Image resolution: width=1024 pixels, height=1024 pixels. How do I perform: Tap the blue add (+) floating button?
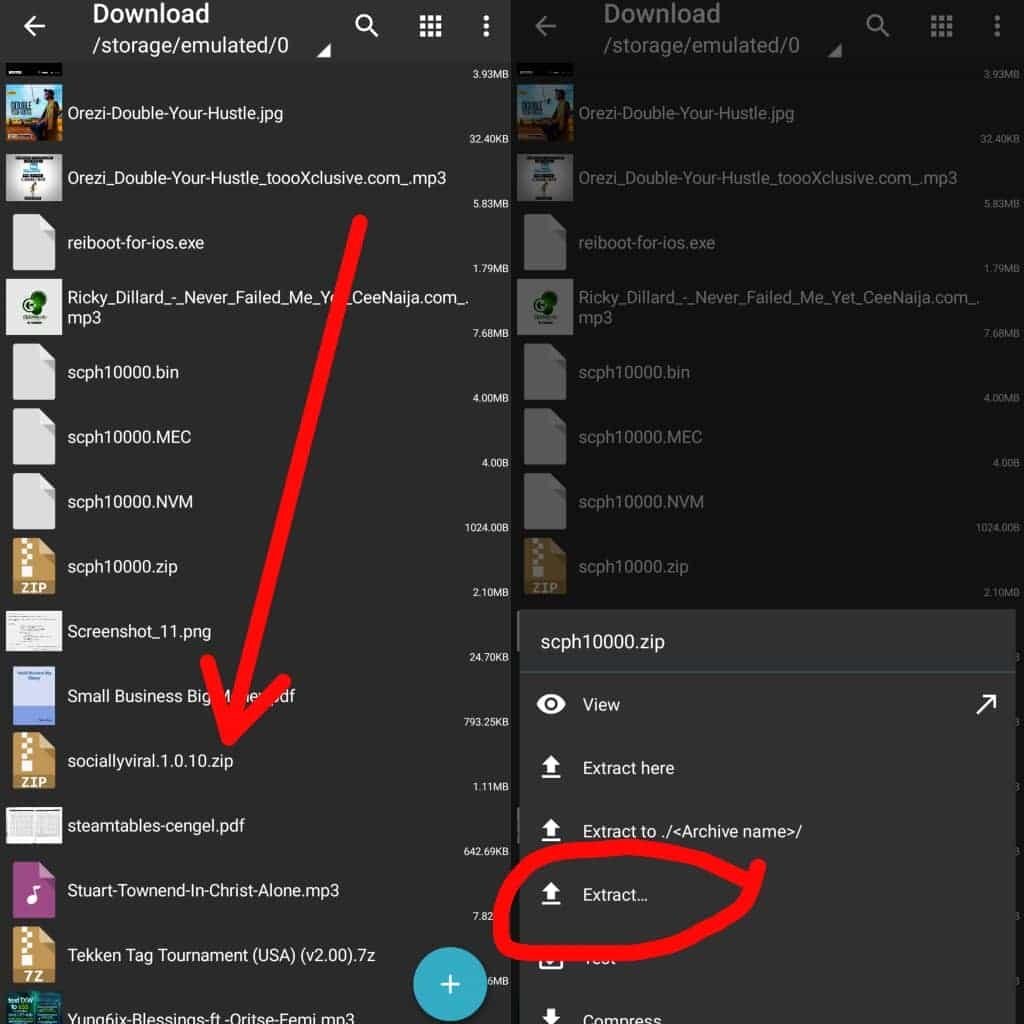pyautogui.click(x=450, y=984)
